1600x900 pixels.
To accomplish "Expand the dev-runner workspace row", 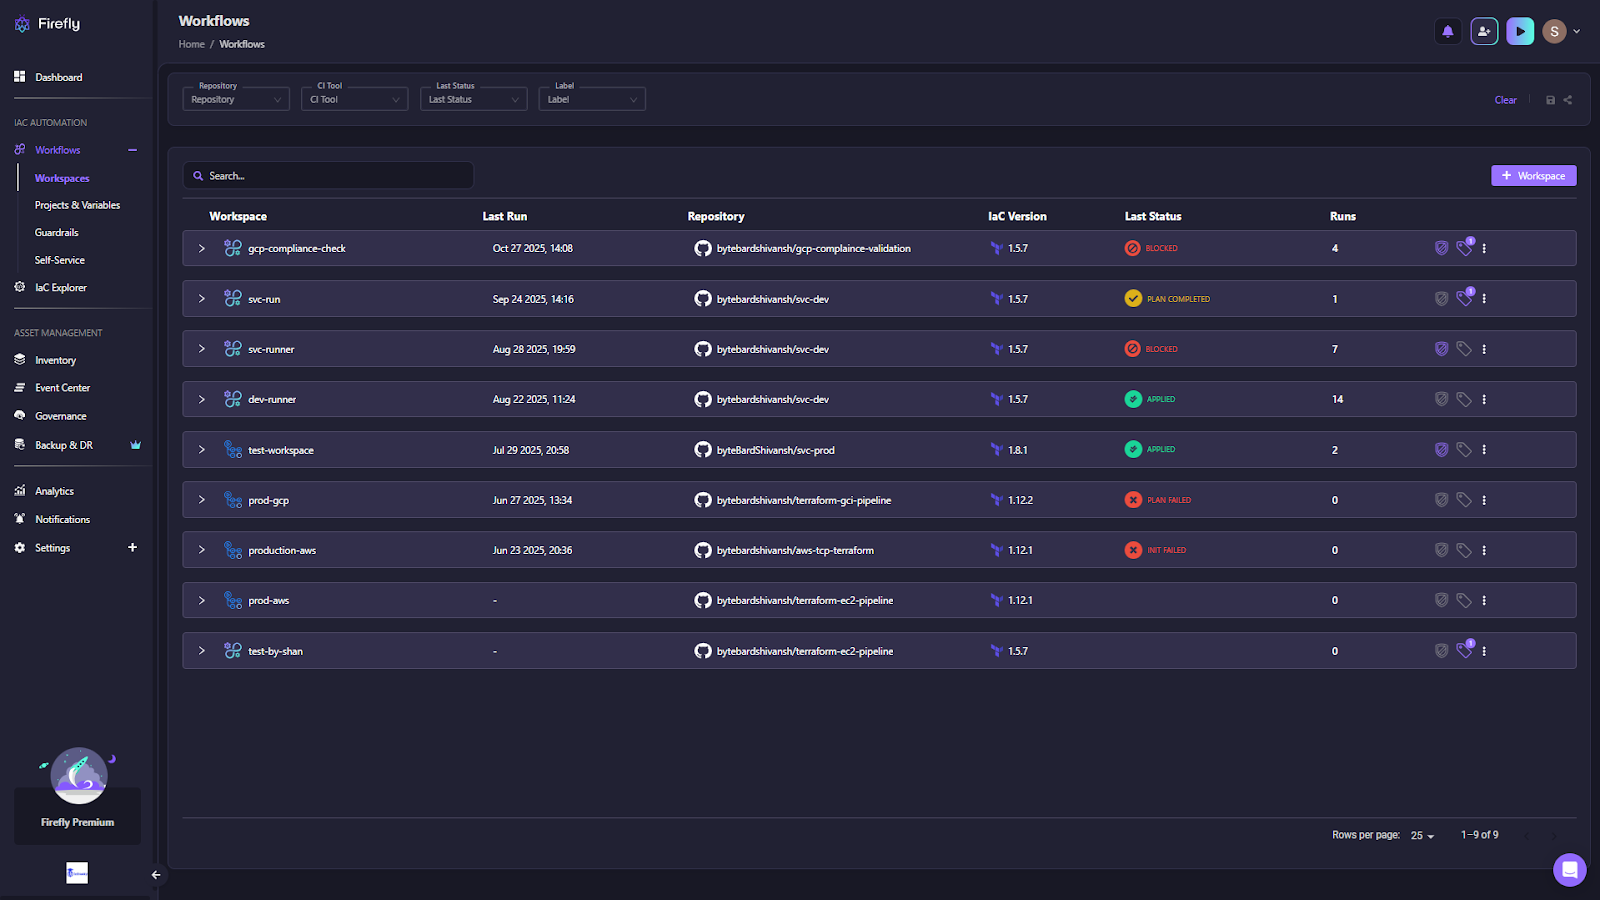I will 201,399.
